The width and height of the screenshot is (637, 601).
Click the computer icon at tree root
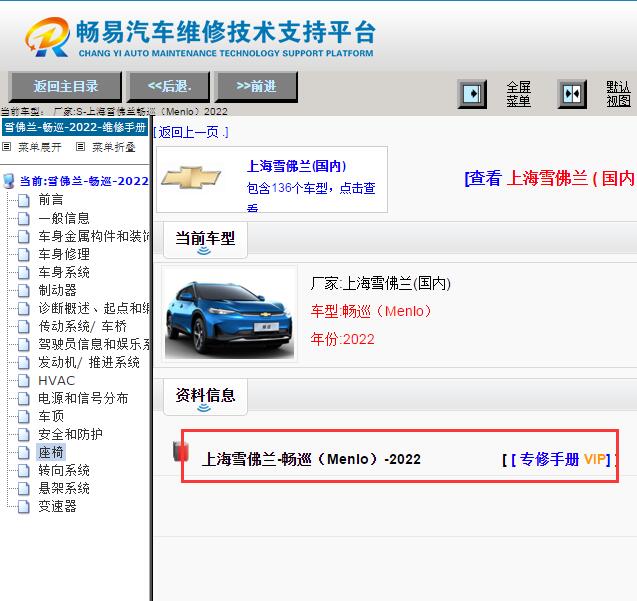pyautogui.click(x=9, y=181)
